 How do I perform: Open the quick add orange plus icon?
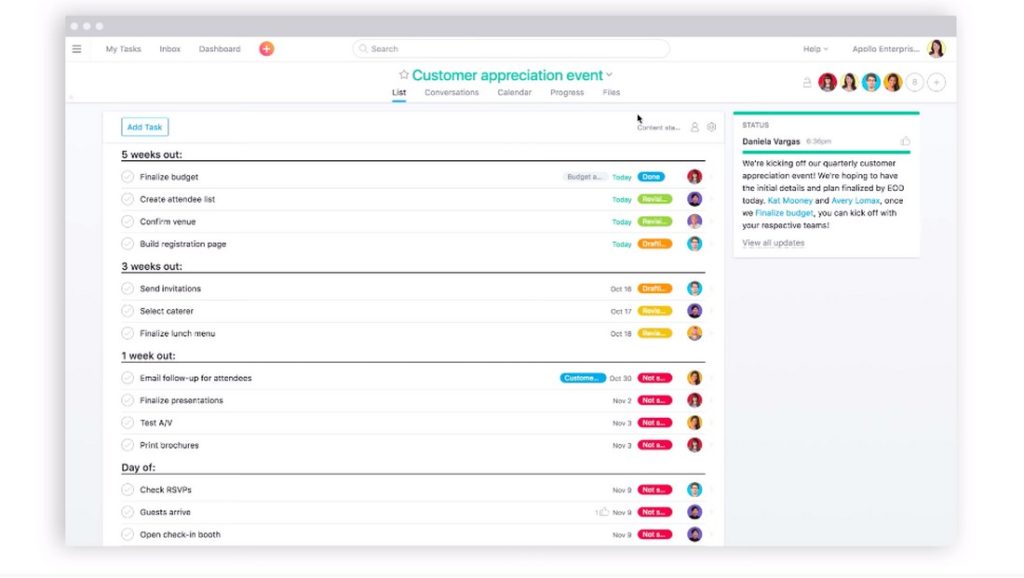[x=266, y=48]
